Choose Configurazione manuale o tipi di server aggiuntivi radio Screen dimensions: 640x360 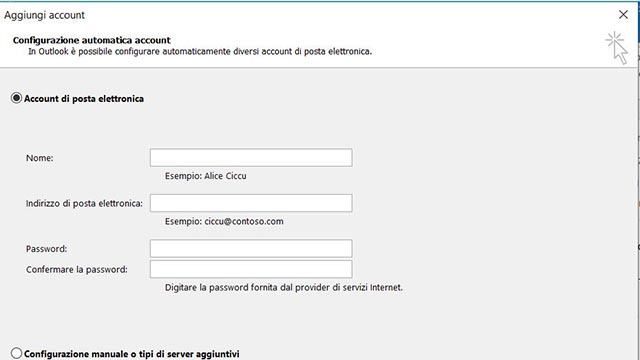click(16, 353)
